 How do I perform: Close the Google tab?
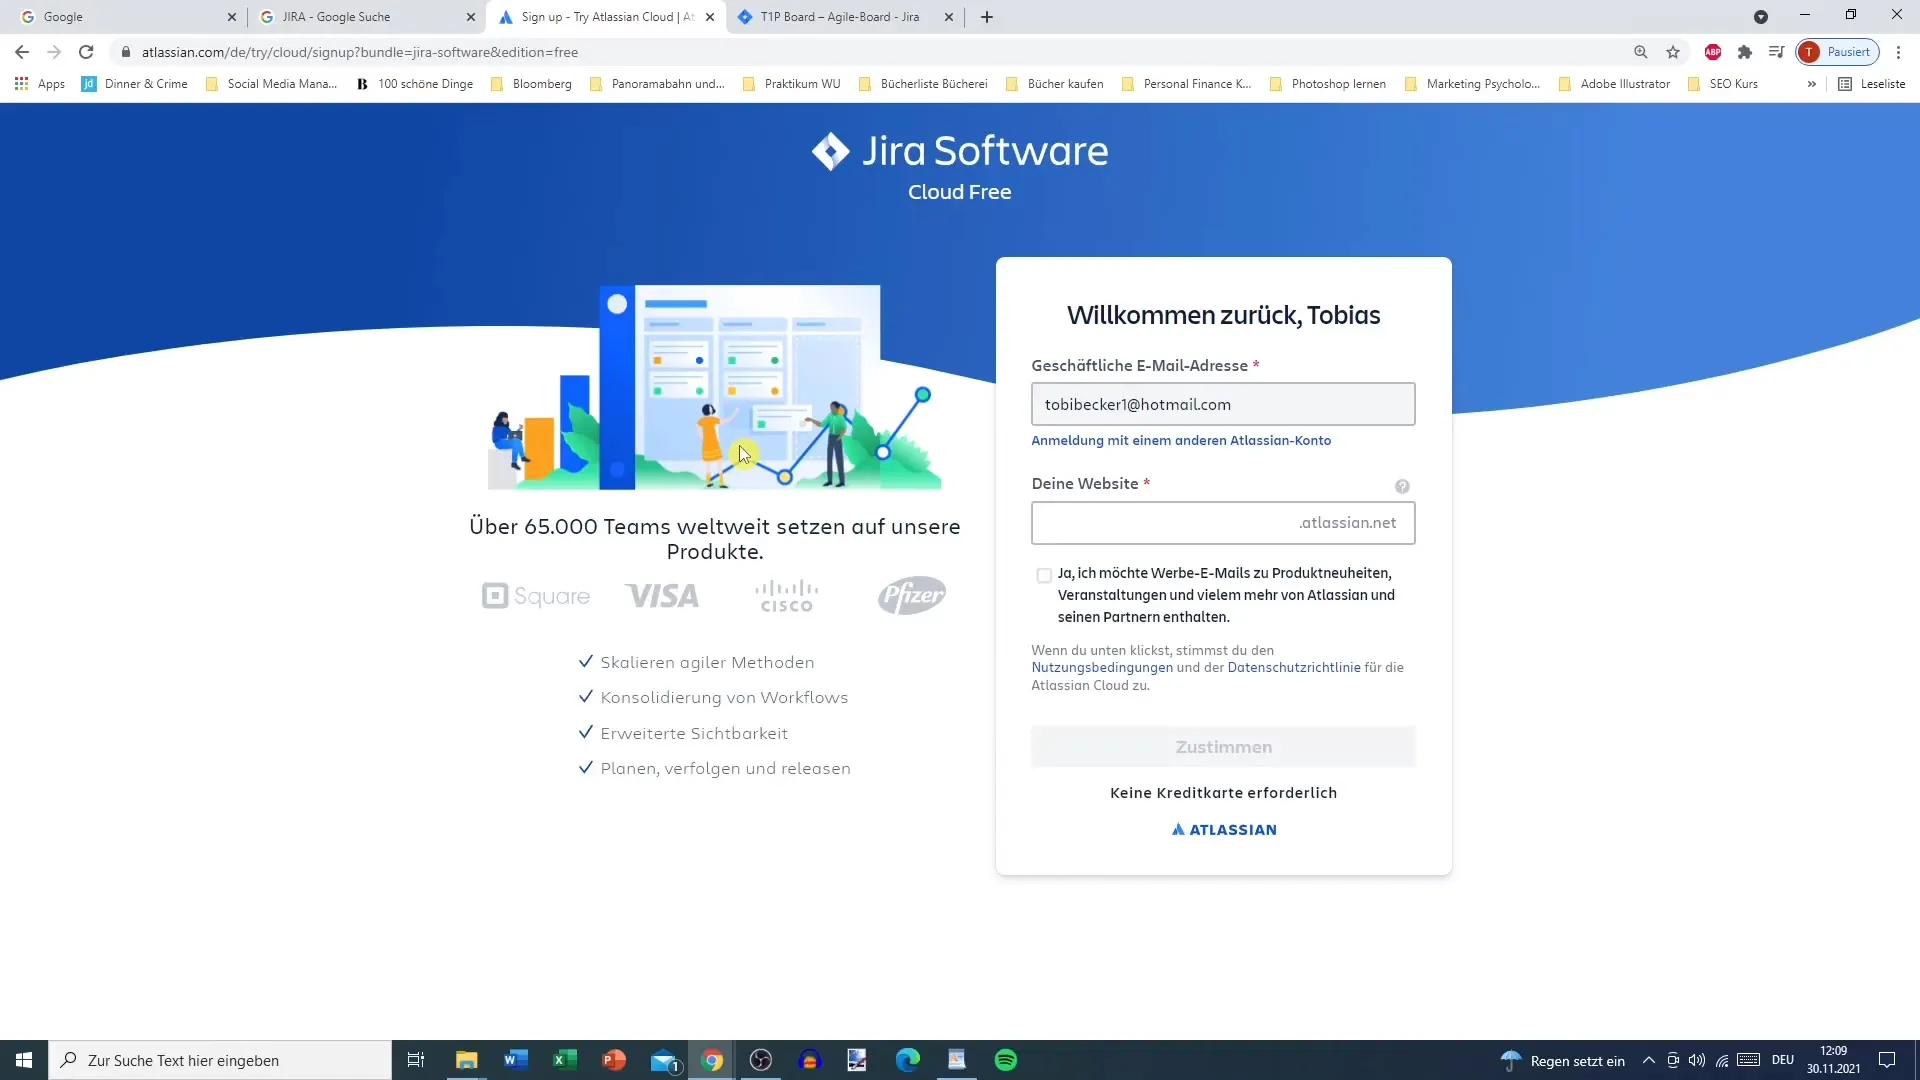[x=232, y=17]
